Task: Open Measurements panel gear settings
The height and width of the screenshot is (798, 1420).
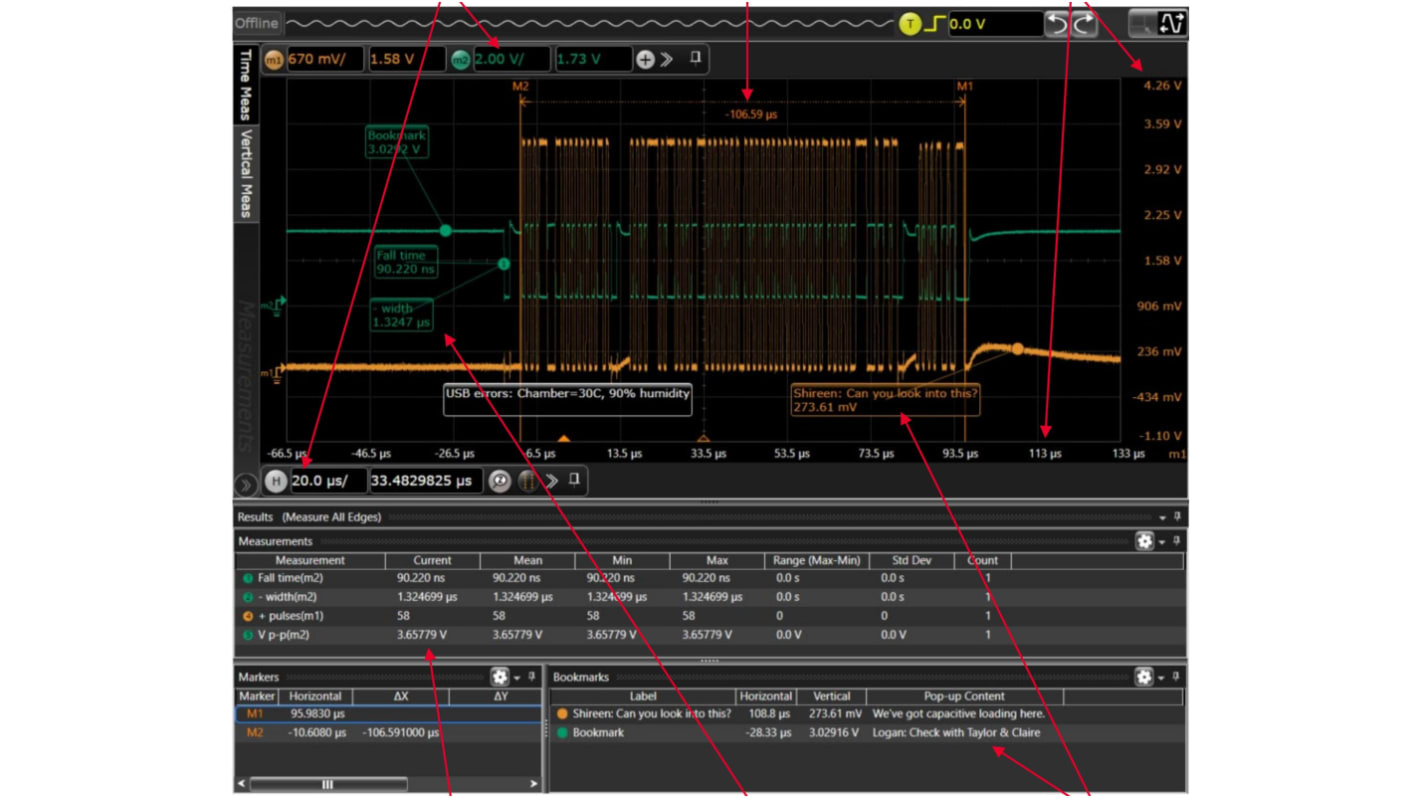Action: (x=1145, y=541)
